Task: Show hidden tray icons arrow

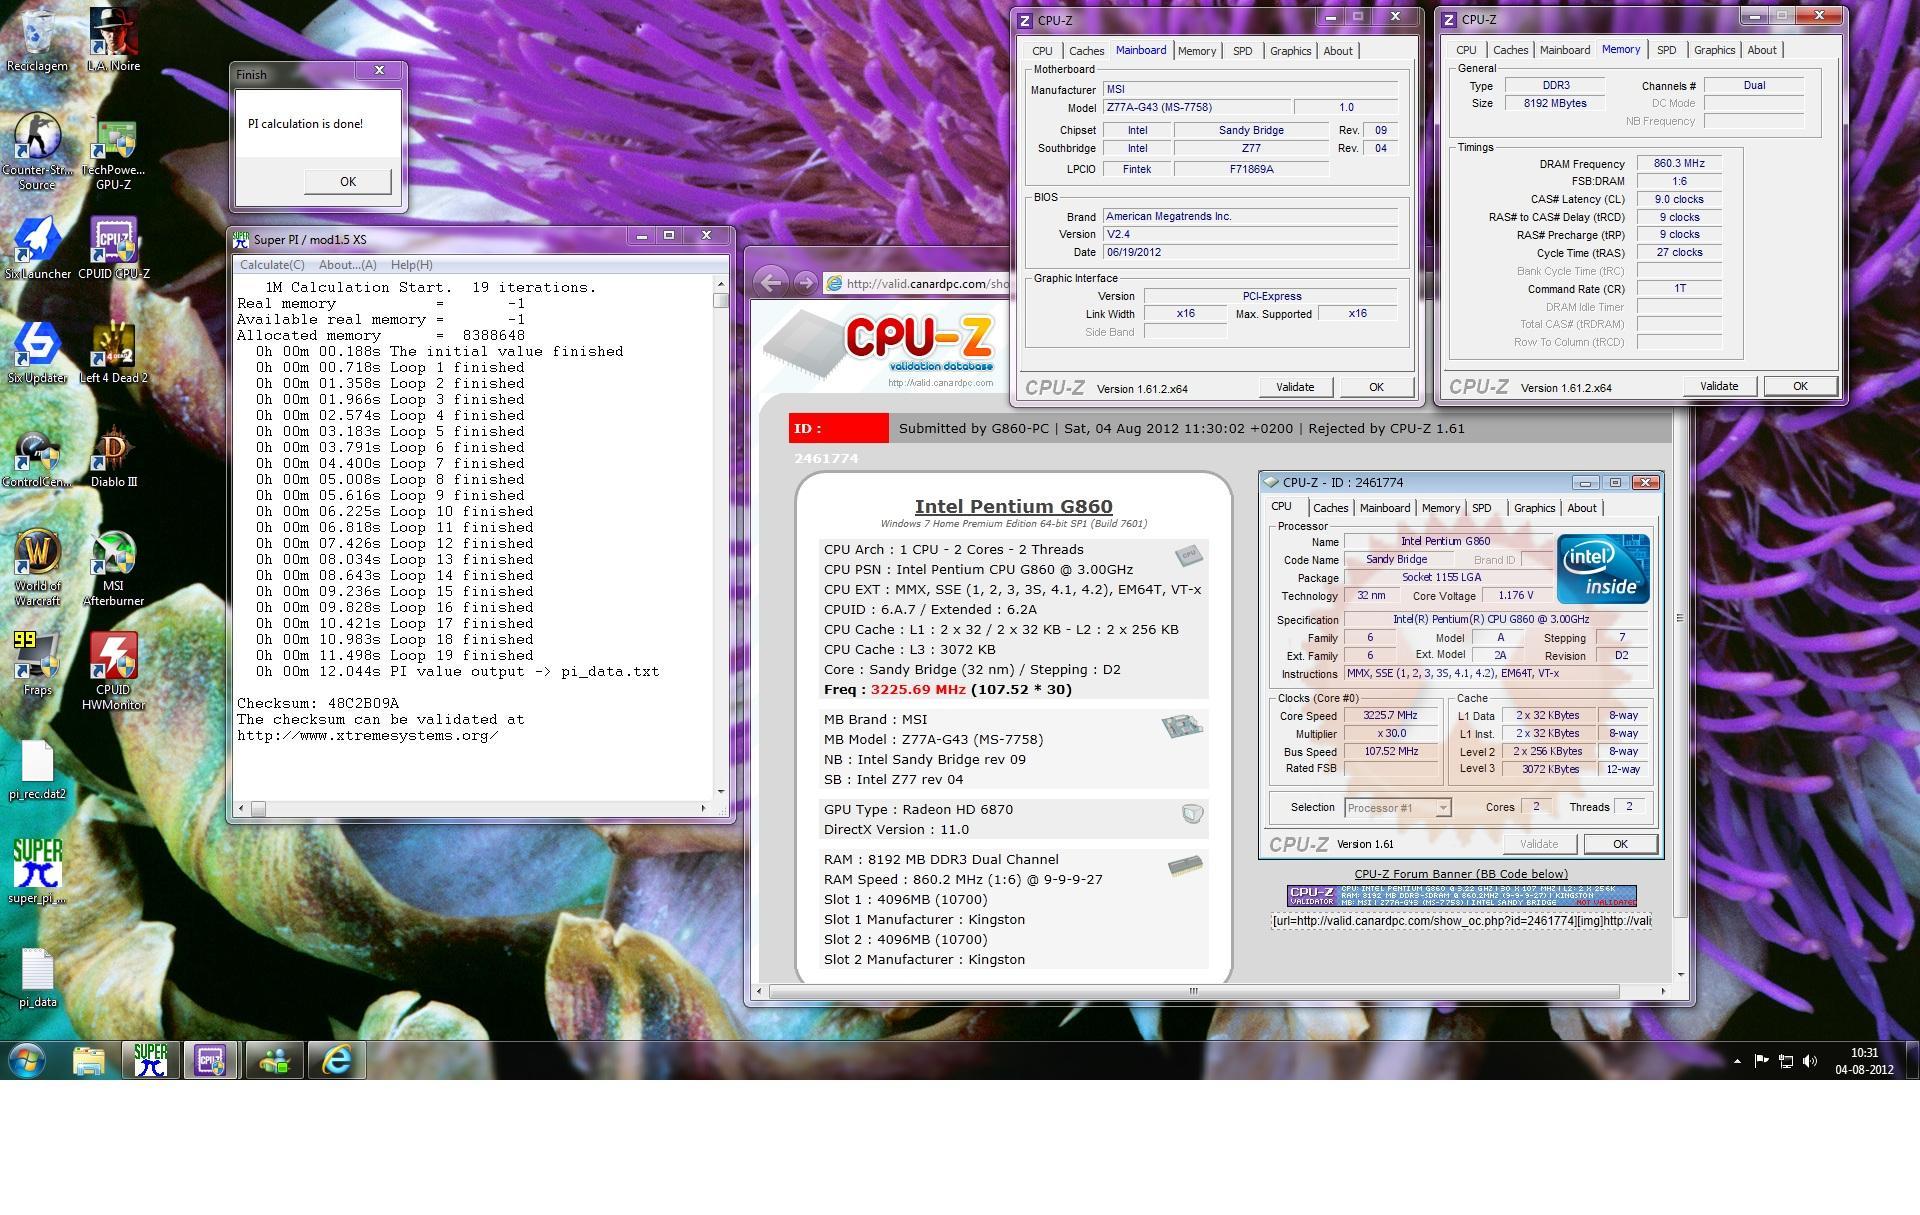Action: 1737,1061
